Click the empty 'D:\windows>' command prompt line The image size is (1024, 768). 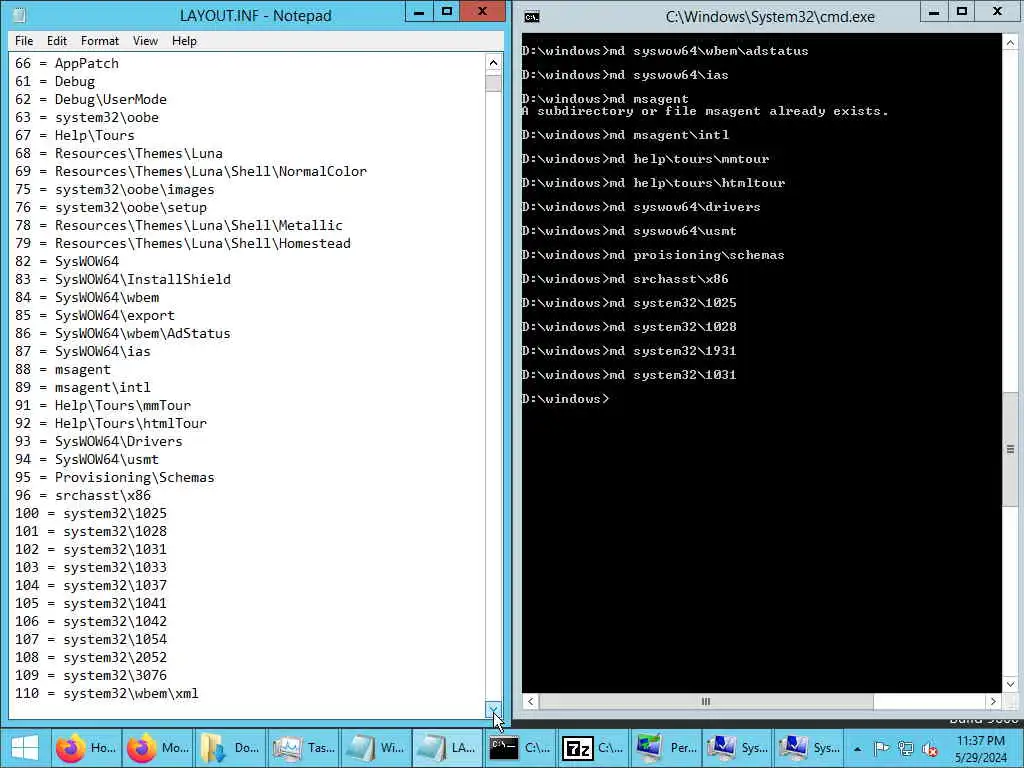[x=566, y=398]
